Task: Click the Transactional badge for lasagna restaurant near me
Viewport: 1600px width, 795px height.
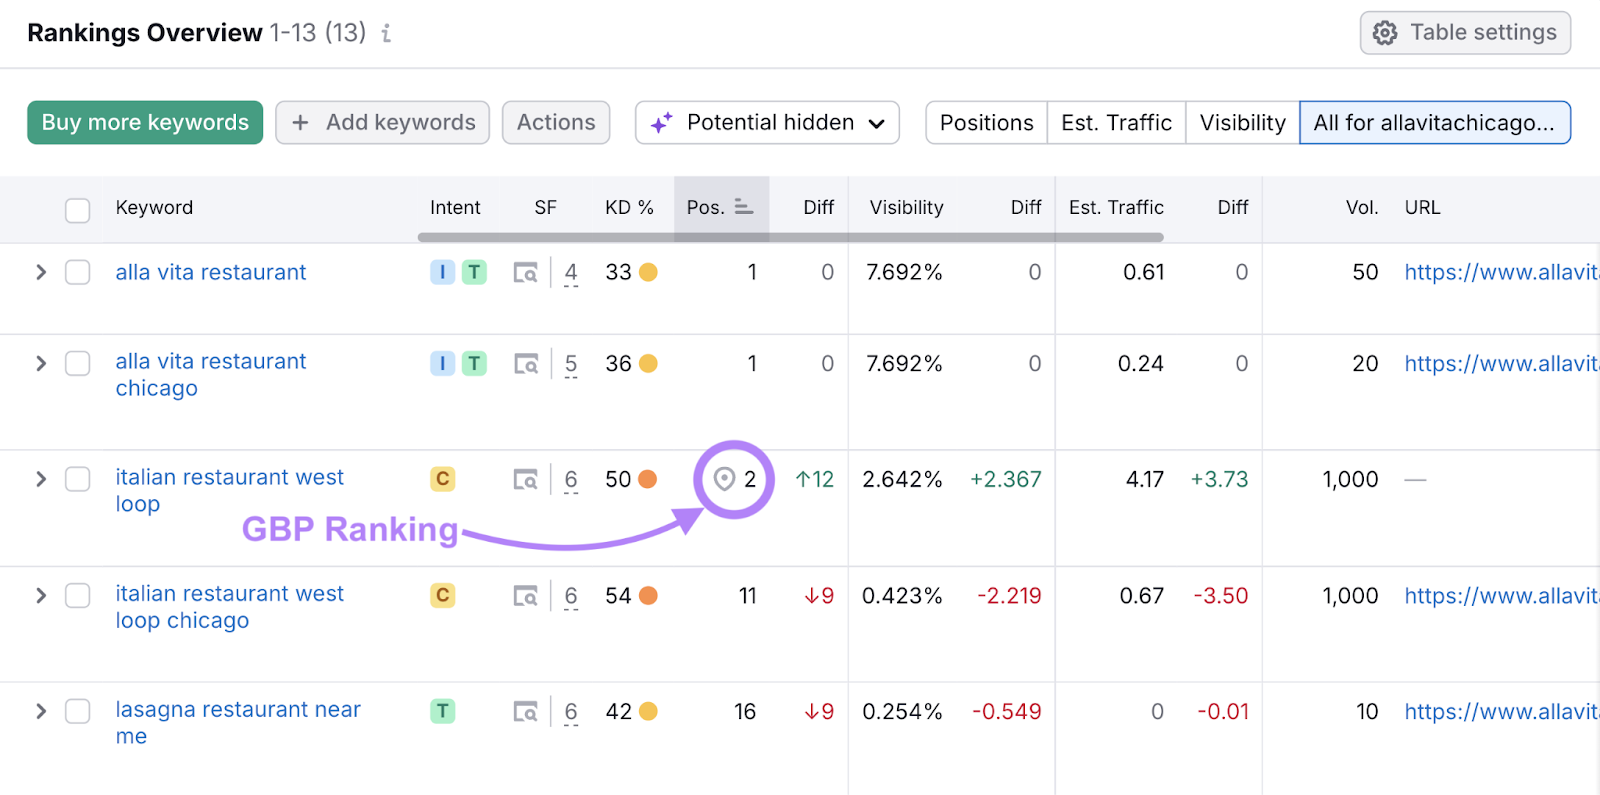Action: (442, 712)
